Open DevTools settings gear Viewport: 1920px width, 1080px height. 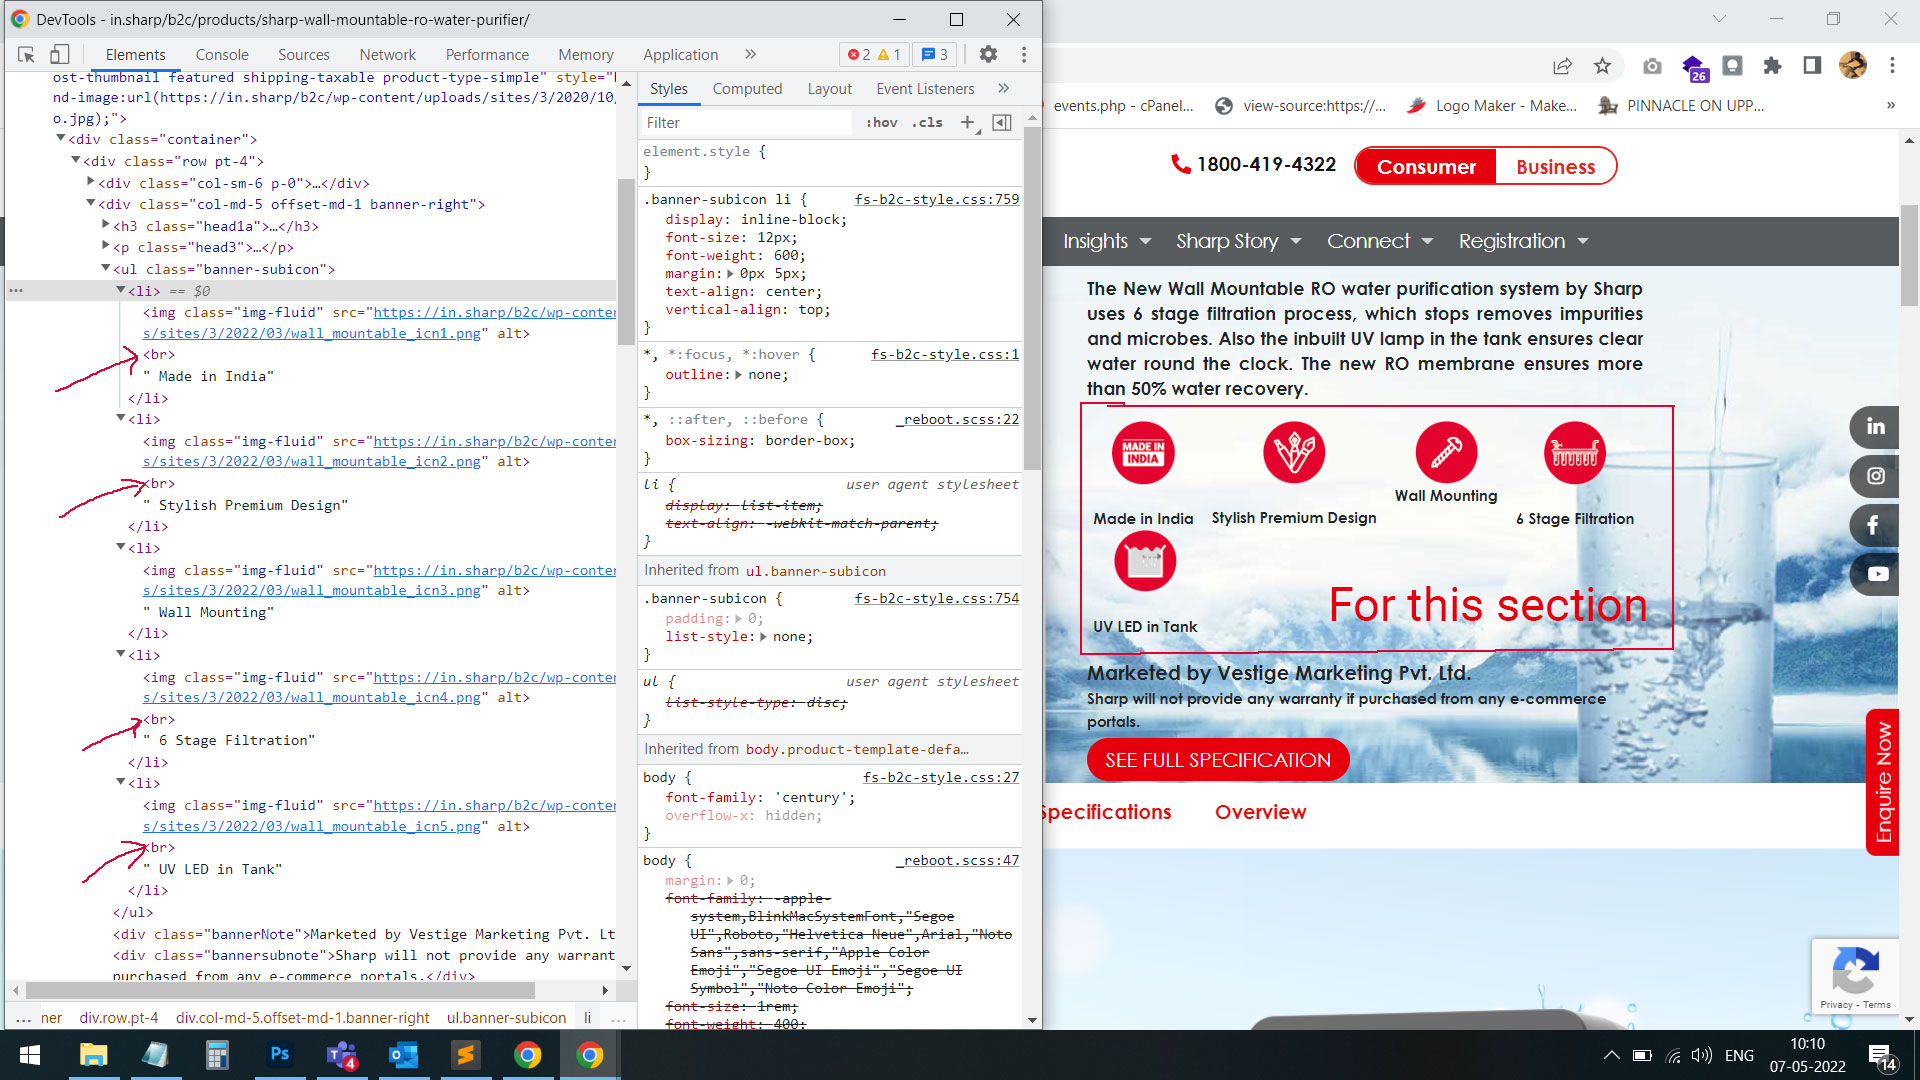[988, 55]
